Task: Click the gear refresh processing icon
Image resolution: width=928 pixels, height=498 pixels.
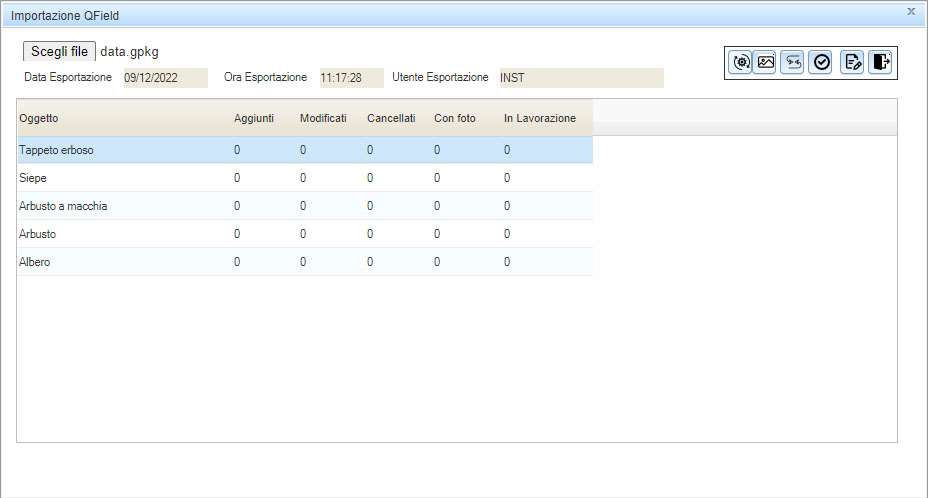Action: click(x=741, y=62)
